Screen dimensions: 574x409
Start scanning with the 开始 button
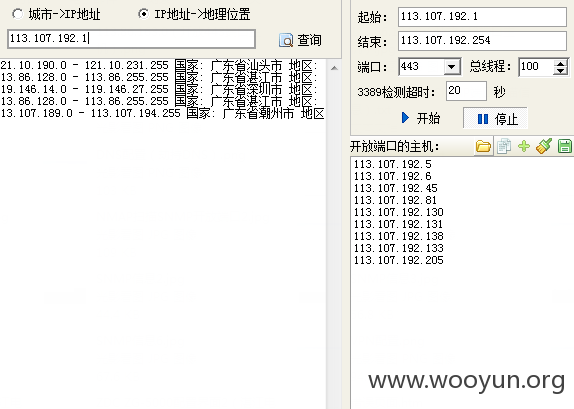(421, 118)
